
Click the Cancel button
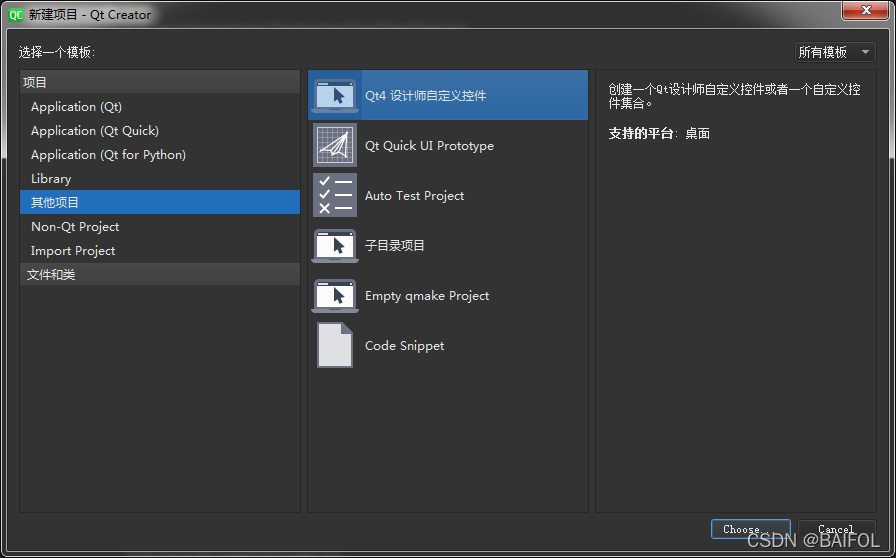point(837,529)
